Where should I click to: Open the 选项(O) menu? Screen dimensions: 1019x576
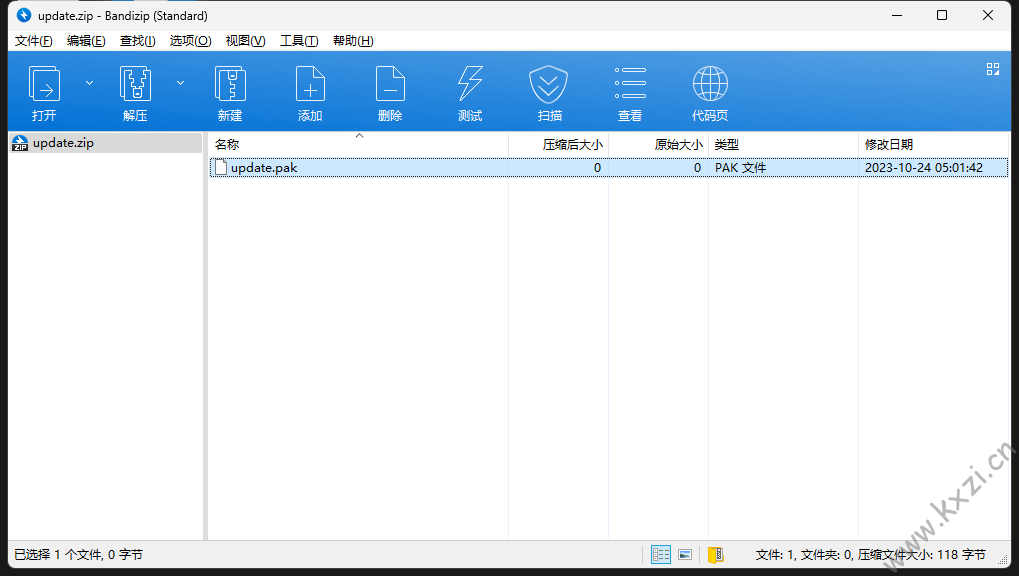pos(190,41)
